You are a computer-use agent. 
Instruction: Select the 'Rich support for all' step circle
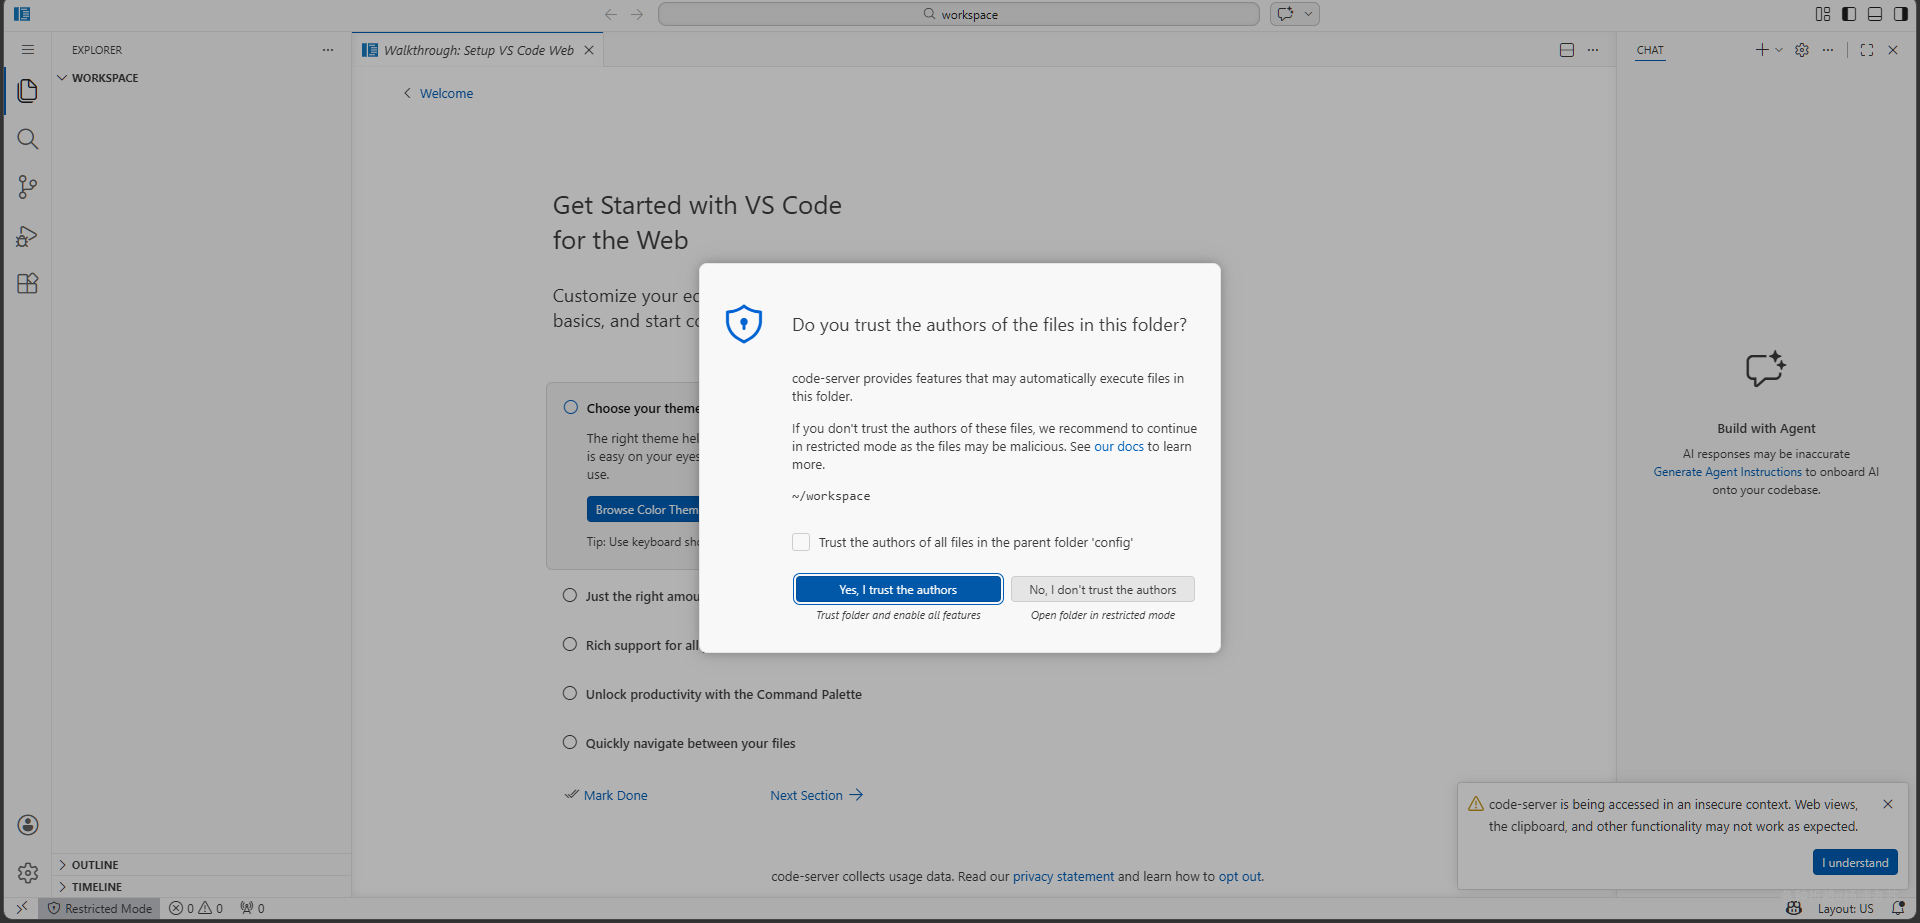[x=570, y=644]
